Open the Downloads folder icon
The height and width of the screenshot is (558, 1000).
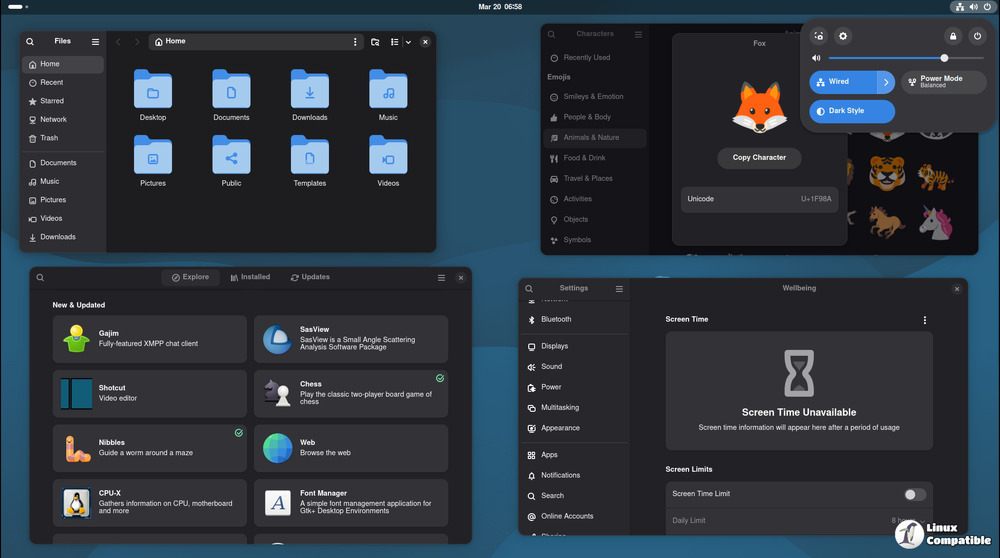click(310, 90)
